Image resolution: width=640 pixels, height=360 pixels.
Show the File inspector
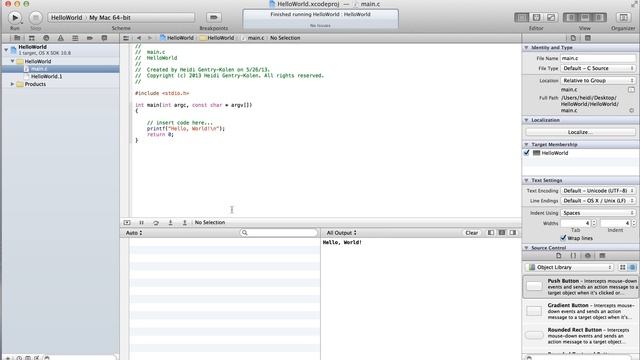click(573, 38)
